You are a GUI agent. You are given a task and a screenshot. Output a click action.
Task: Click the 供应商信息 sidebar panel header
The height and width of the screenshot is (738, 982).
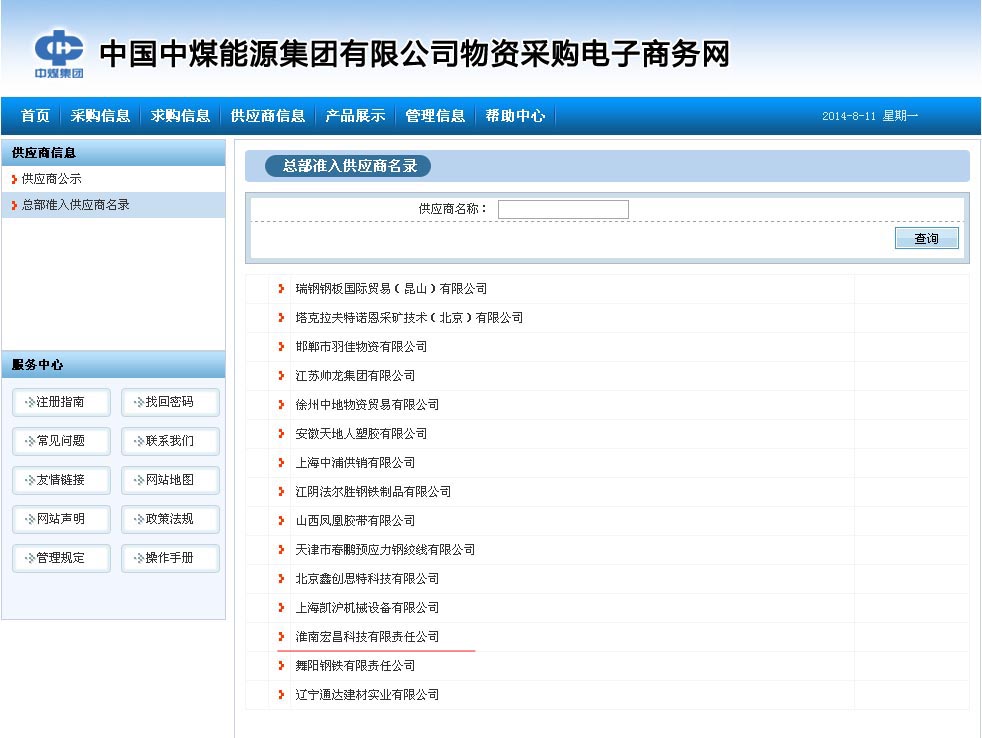click(x=113, y=153)
